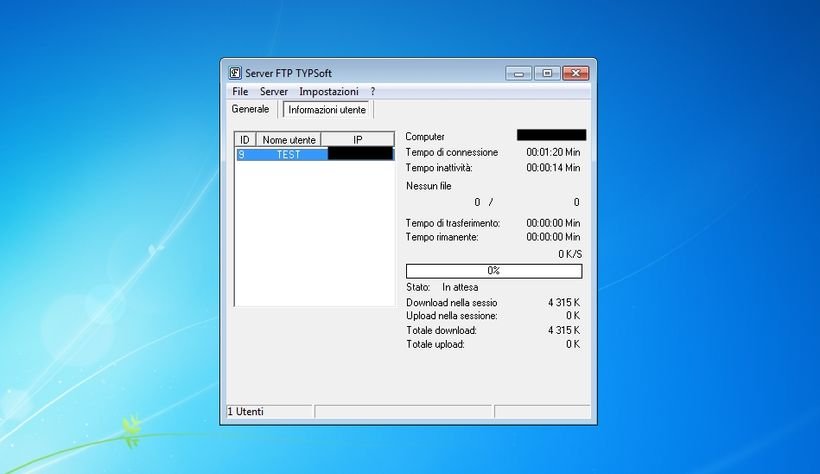Close the Server FTP TYPSoft window
Image resolution: width=820 pixels, height=474 pixels.
tap(575, 73)
